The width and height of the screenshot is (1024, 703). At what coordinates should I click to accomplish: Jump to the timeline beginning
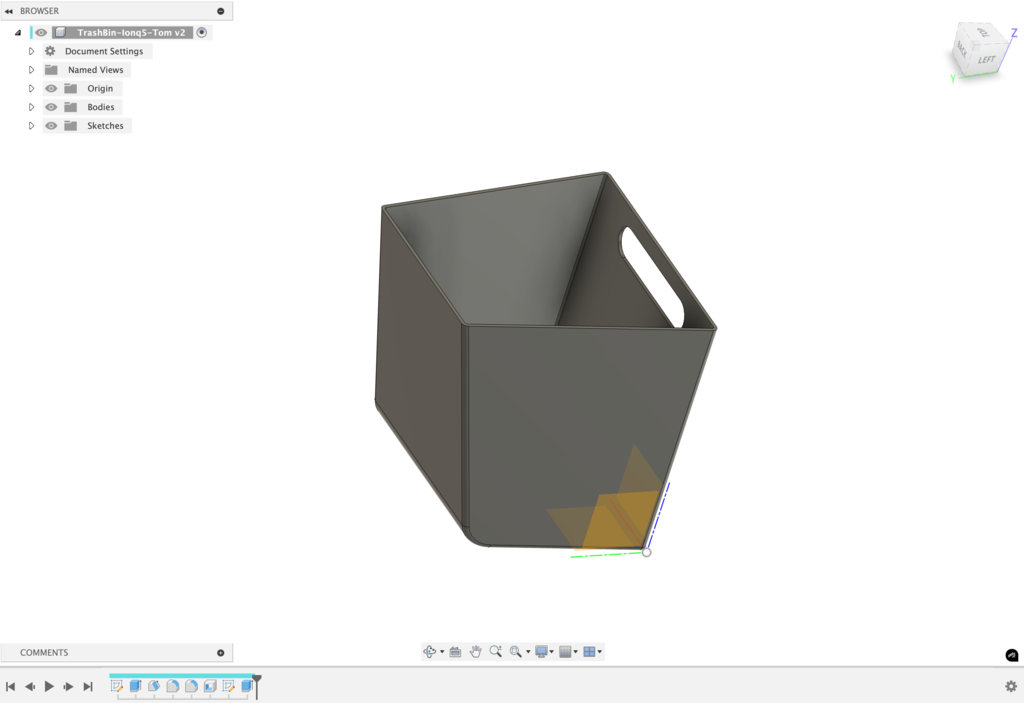[x=10, y=686]
